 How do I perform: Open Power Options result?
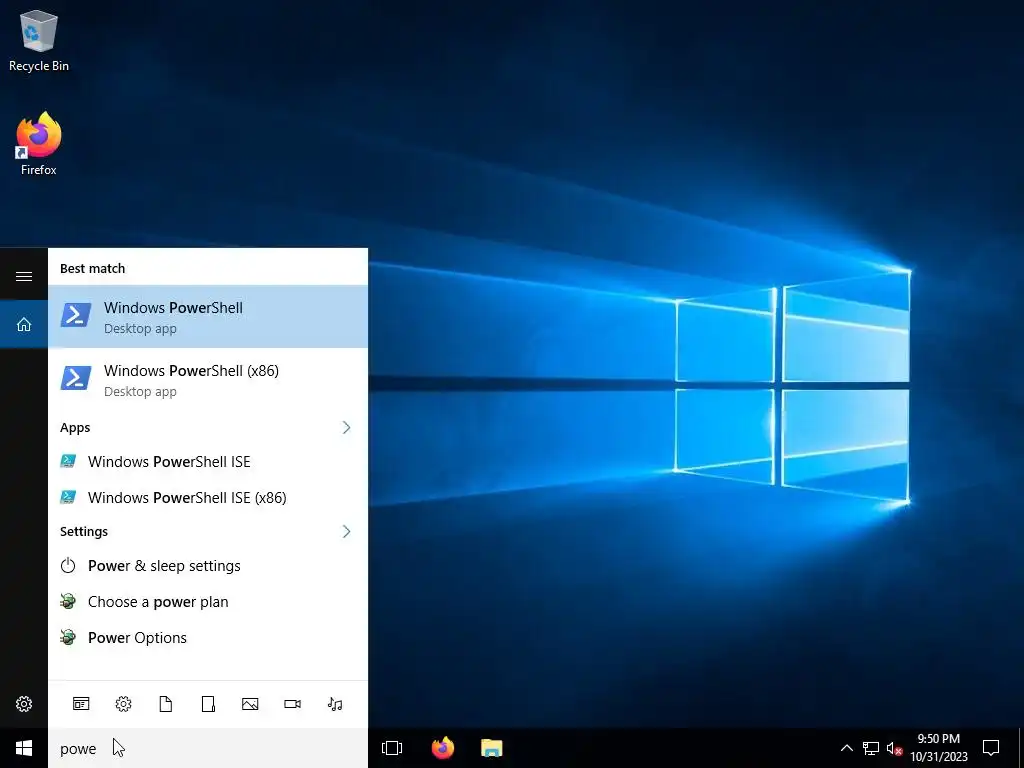pyautogui.click(x=208, y=637)
